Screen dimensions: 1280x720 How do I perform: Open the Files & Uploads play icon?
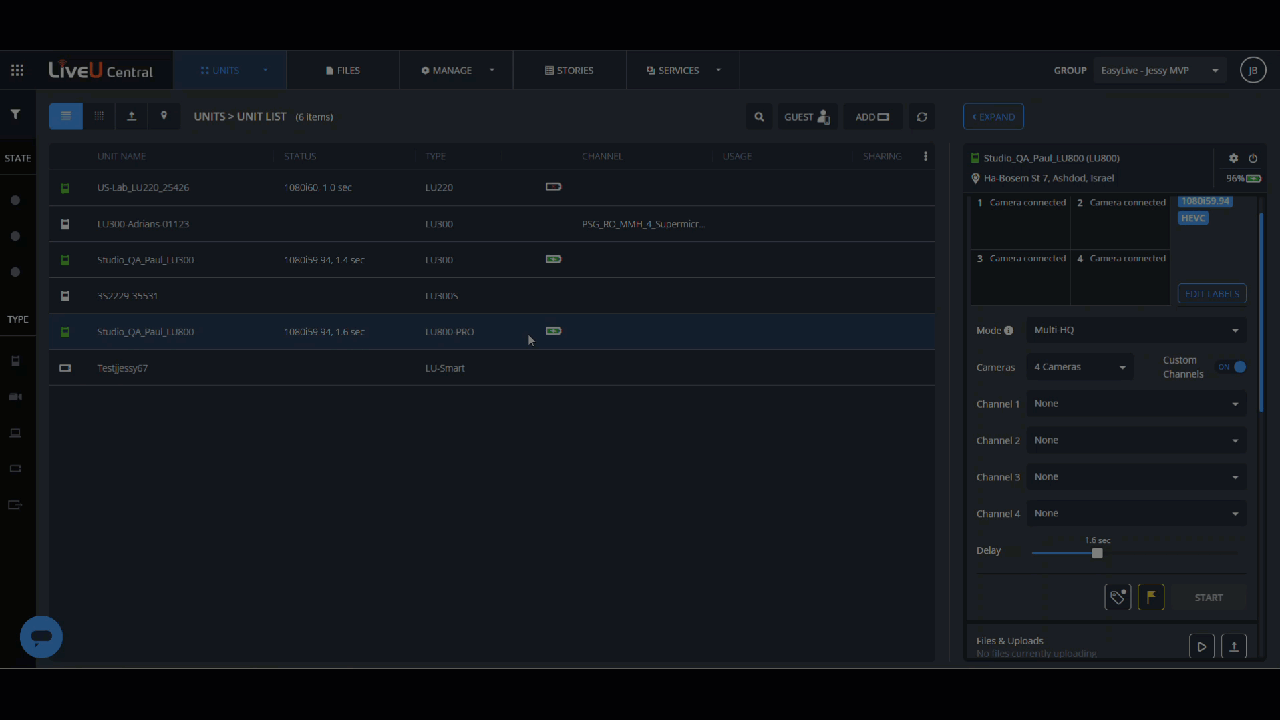pos(1202,647)
